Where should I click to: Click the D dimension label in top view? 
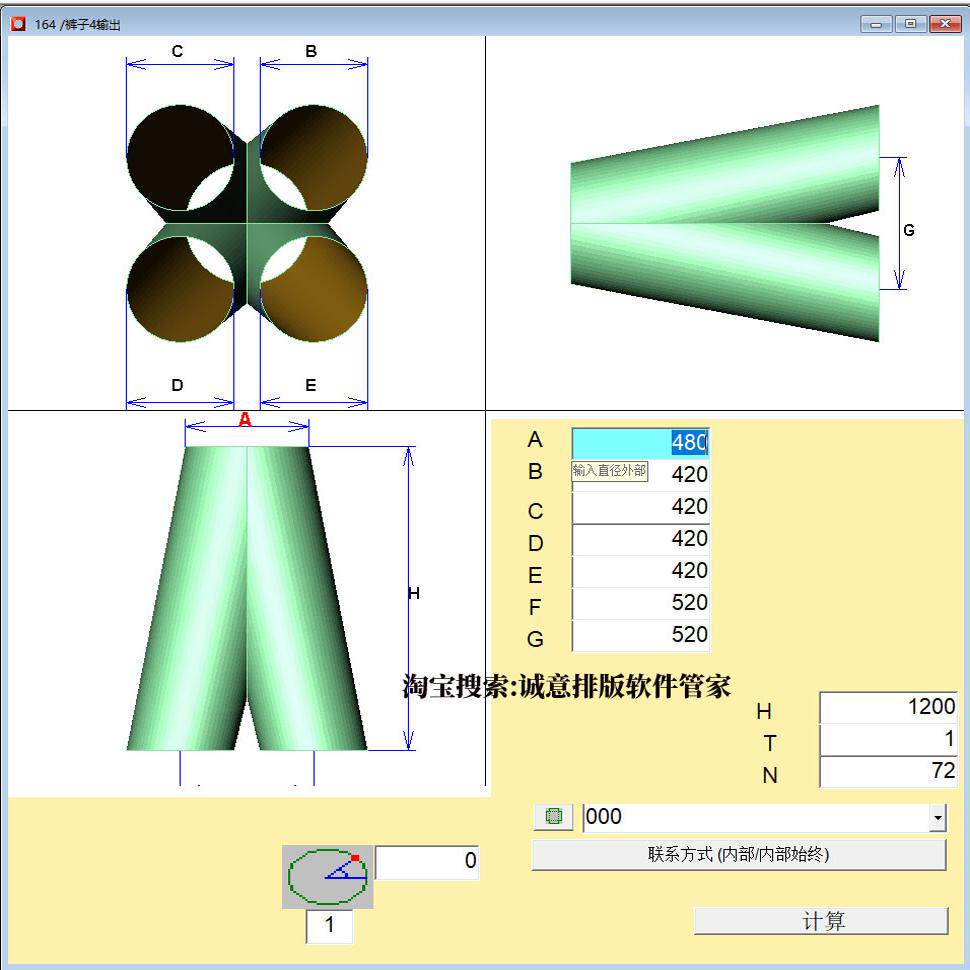[178, 385]
